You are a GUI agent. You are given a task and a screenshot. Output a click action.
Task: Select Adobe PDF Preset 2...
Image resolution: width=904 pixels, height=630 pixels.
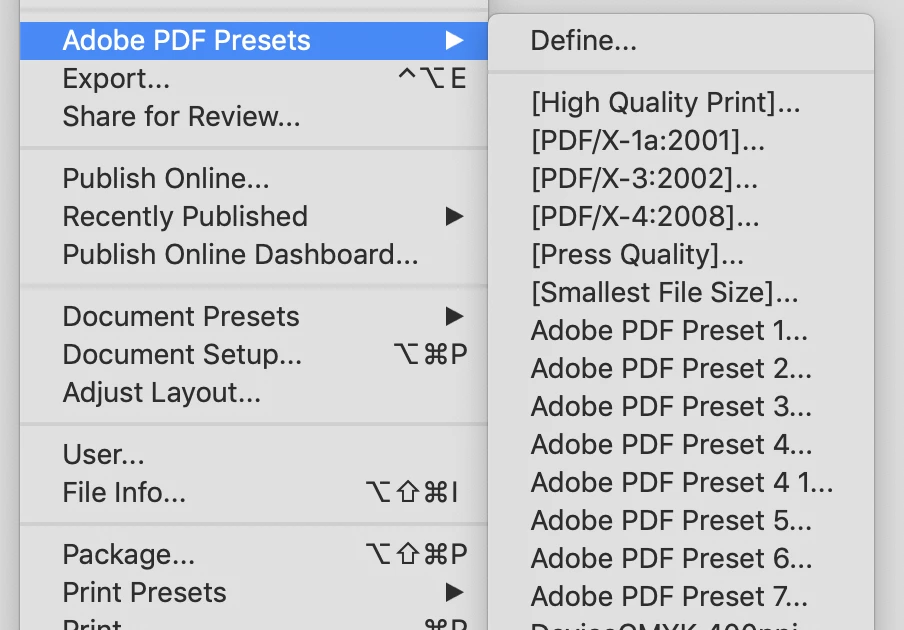point(681,369)
